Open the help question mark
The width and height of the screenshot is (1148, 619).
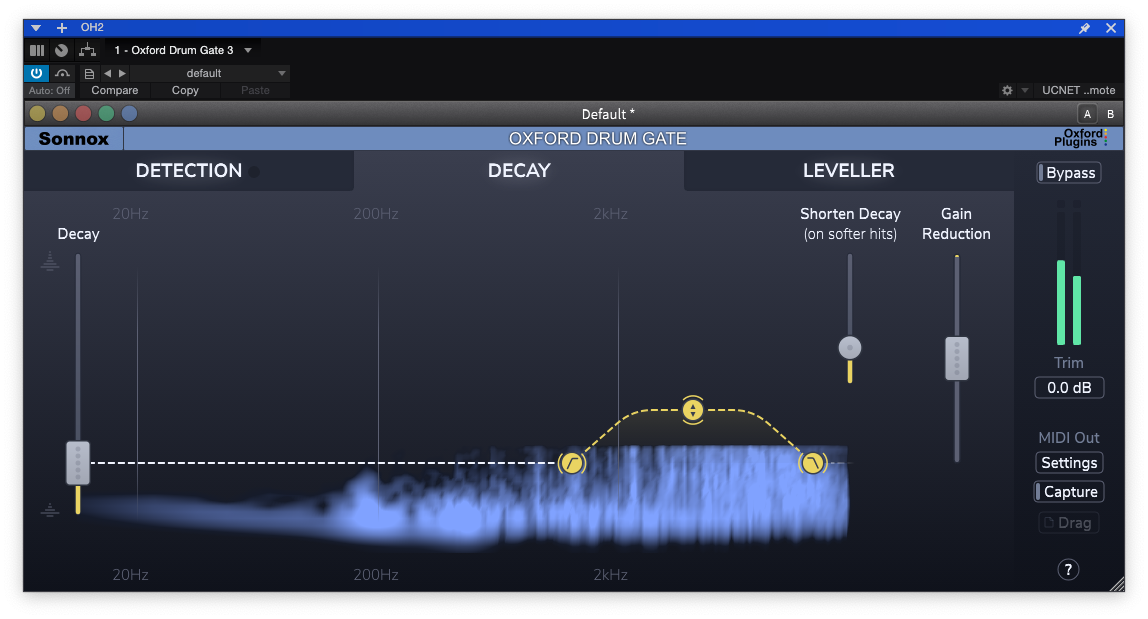pos(1068,570)
